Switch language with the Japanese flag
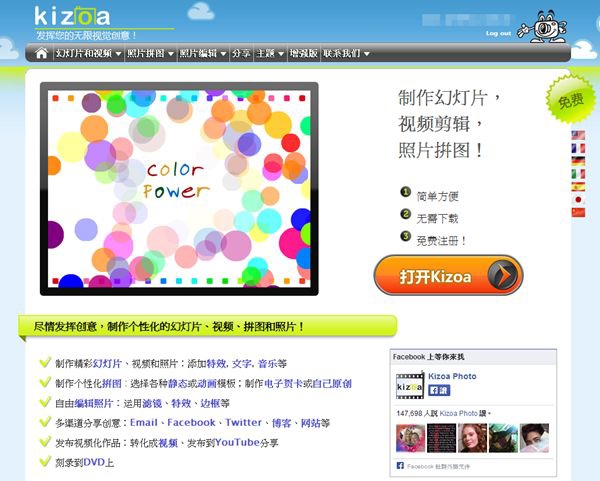The image size is (600, 481). pos(578,200)
